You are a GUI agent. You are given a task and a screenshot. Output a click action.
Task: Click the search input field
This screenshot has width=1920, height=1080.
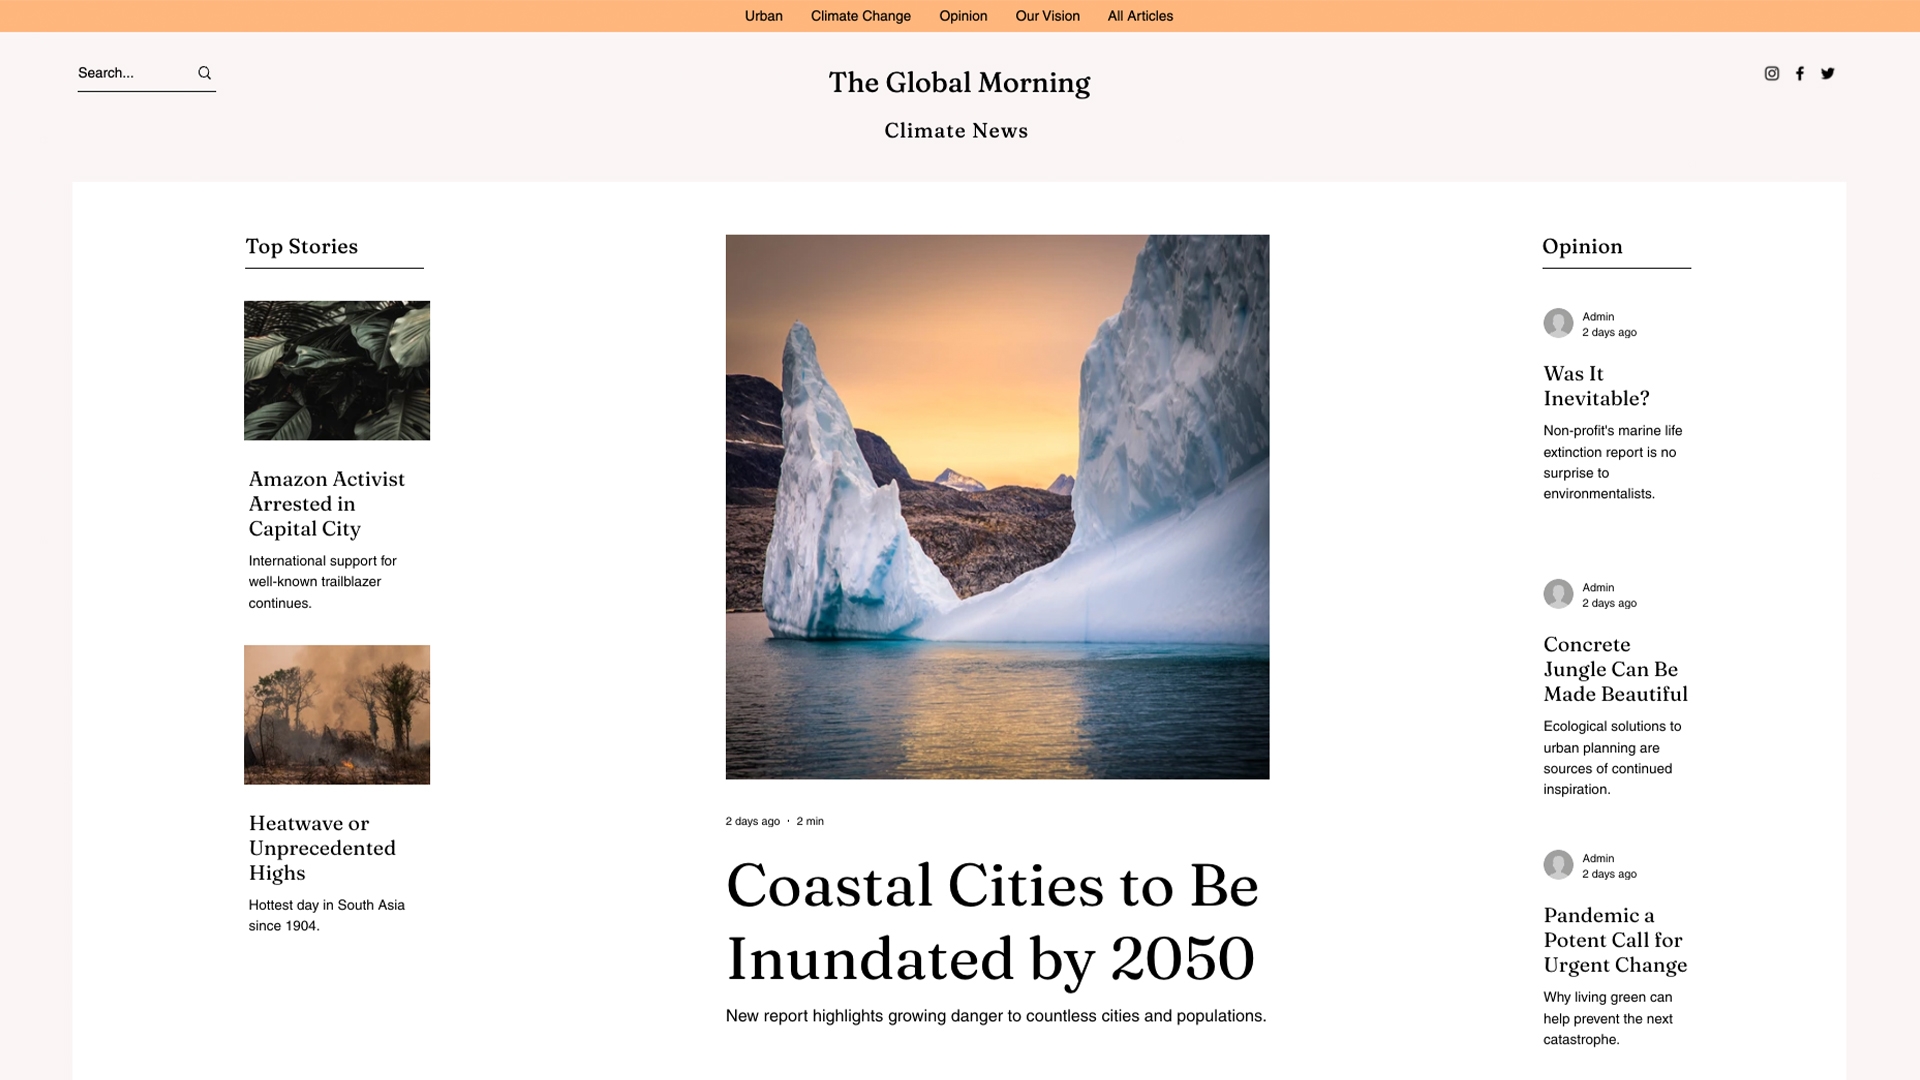pyautogui.click(x=131, y=73)
